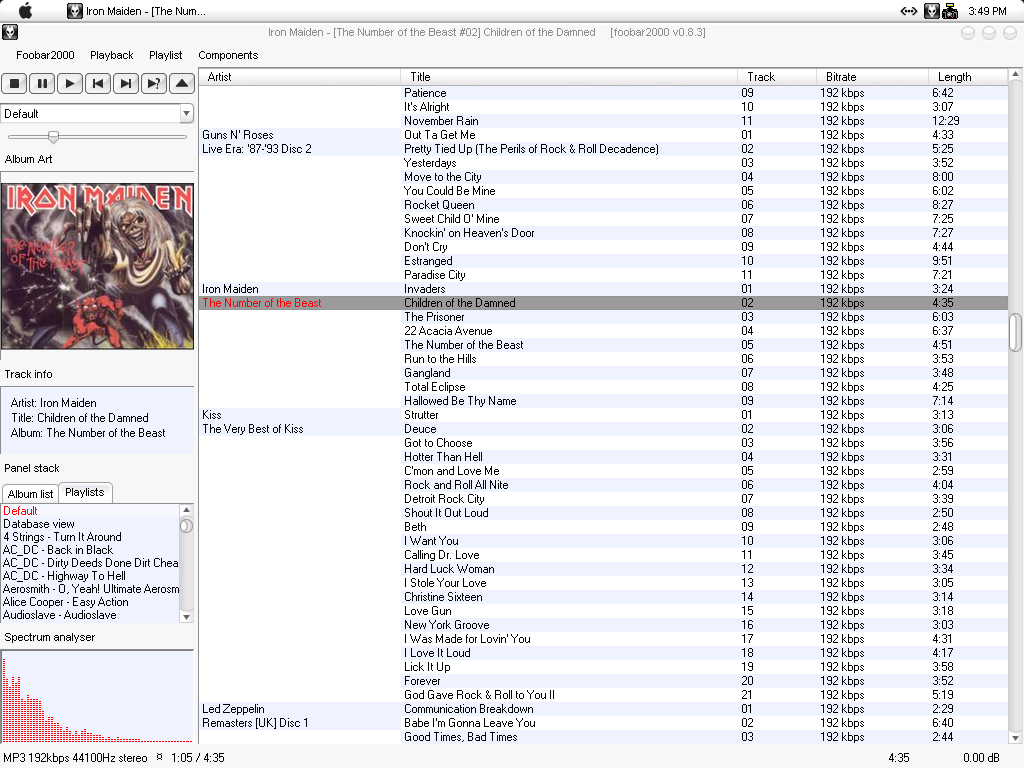The height and width of the screenshot is (768, 1024).
Task: Click the eject/open arrow toolbar button
Action: click(x=181, y=84)
